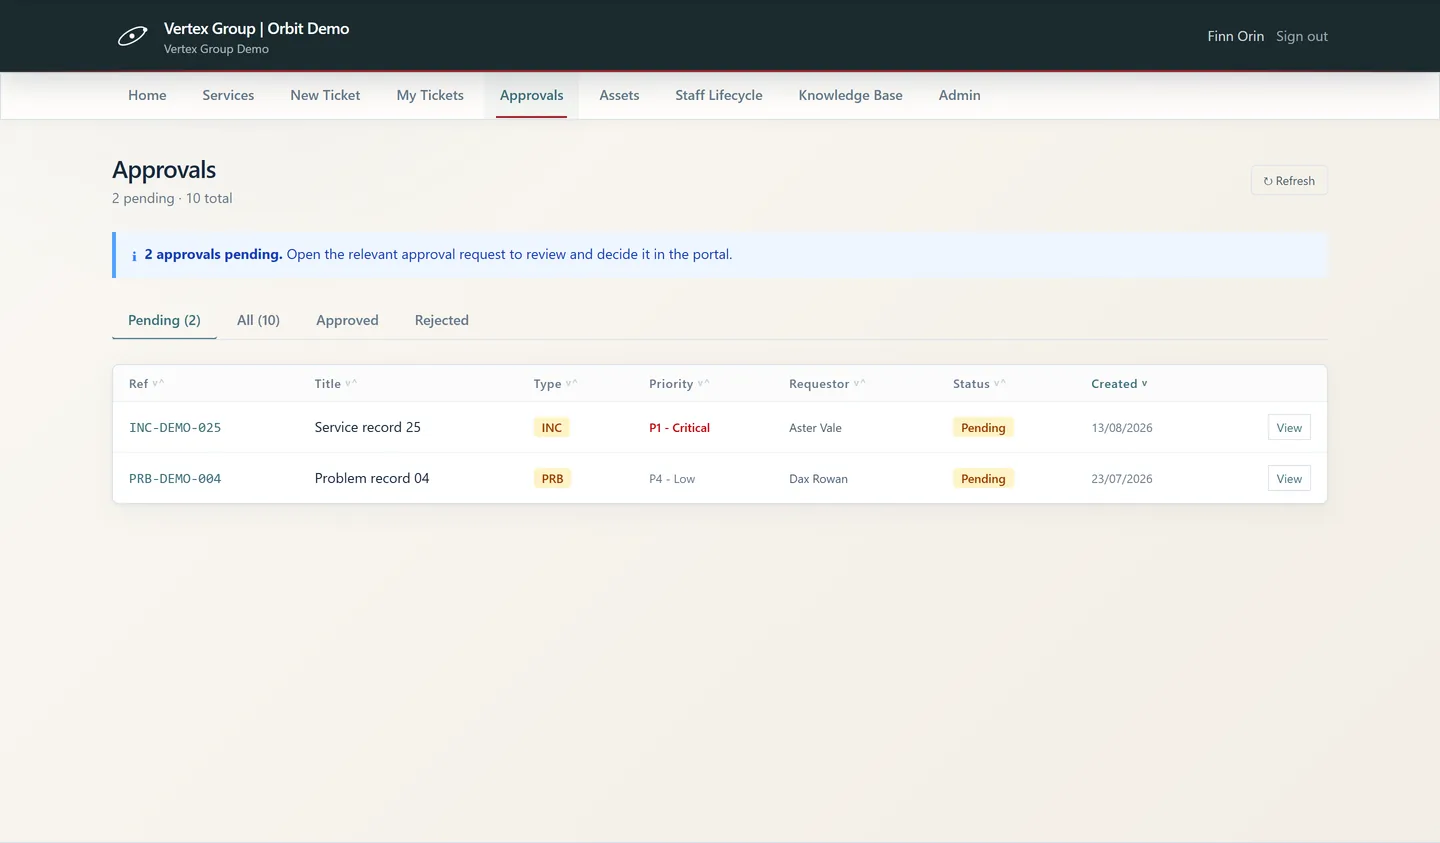Open the New Ticket page

coord(325,96)
